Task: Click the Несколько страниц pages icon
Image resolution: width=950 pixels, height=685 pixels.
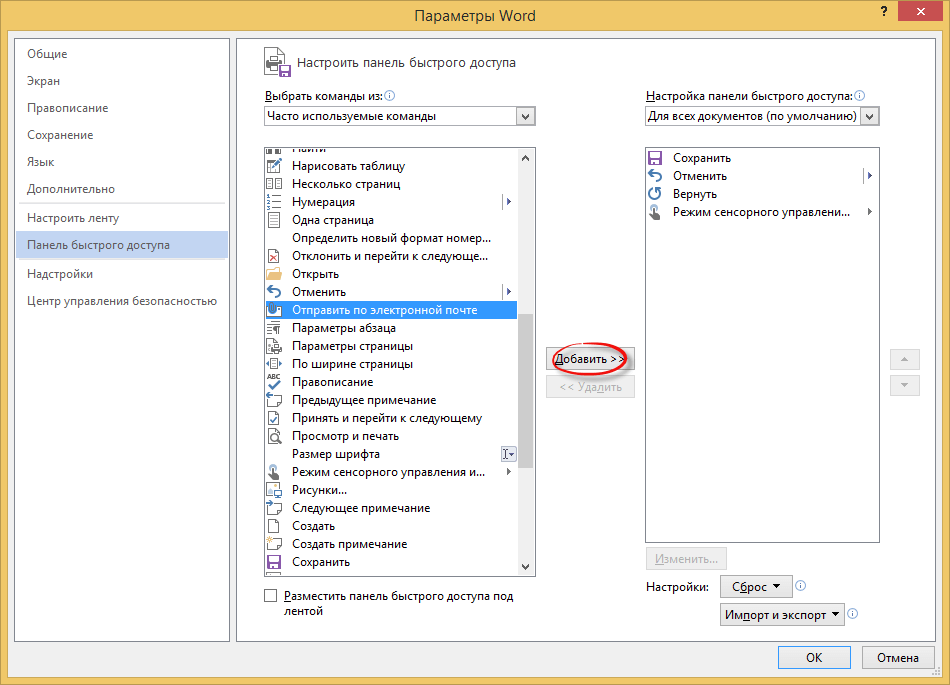Action: click(x=274, y=184)
